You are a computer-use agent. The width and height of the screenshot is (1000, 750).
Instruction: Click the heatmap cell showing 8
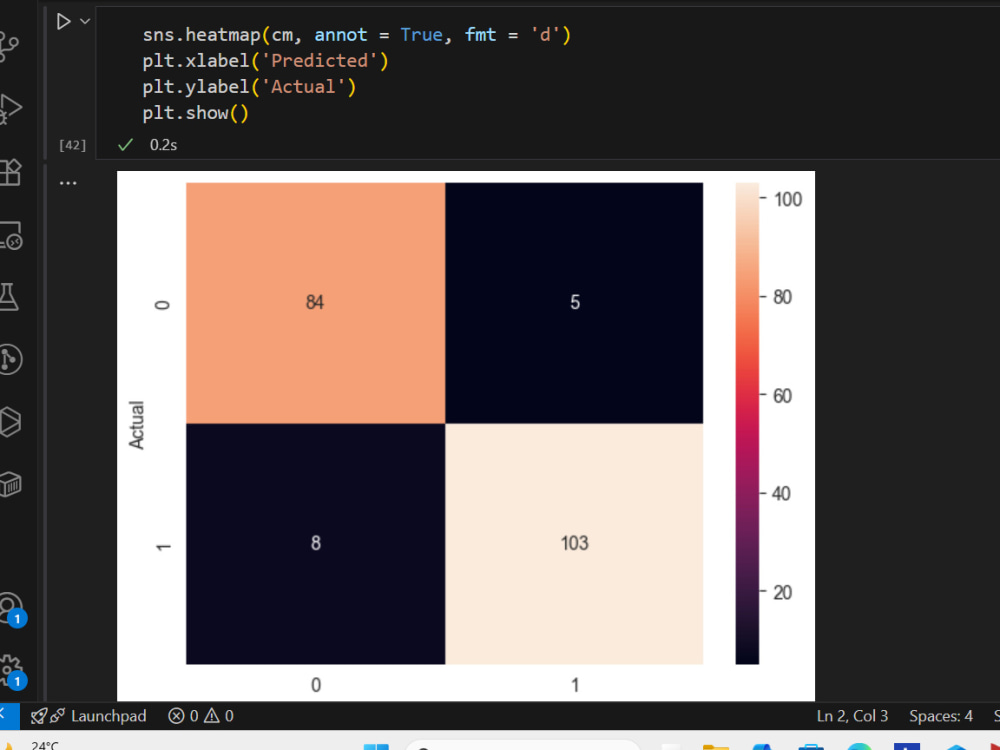(x=315, y=543)
